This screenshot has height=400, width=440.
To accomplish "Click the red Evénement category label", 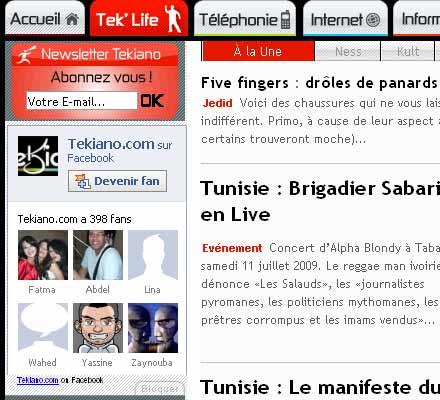I will pyautogui.click(x=232, y=248).
